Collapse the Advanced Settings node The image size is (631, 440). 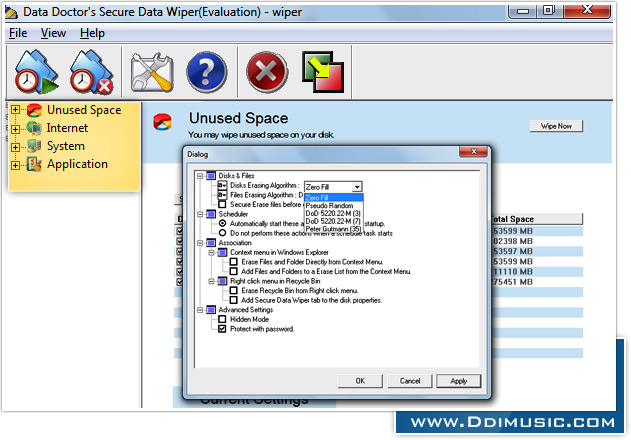(x=200, y=310)
